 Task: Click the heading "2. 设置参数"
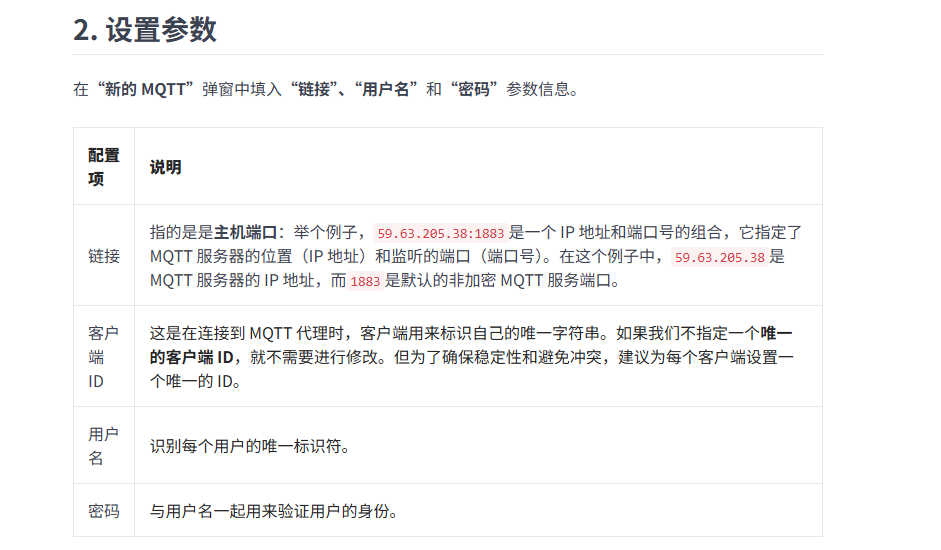145,29
